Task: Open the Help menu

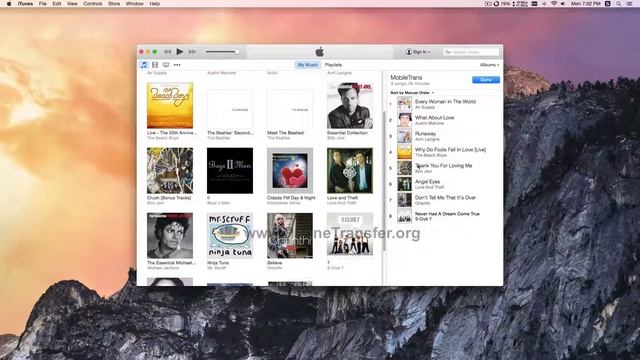Action: tap(155, 4)
